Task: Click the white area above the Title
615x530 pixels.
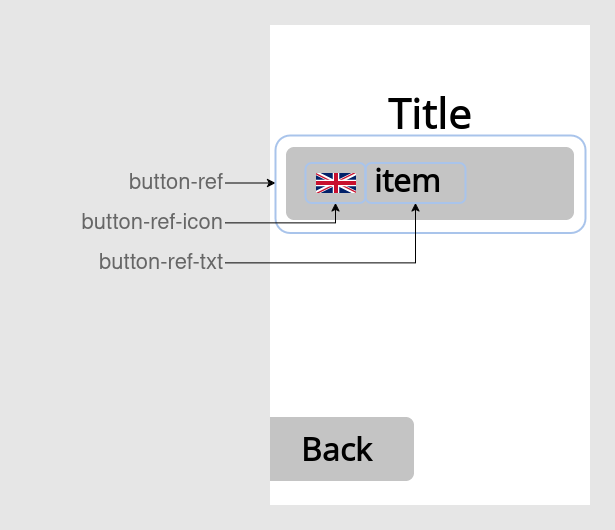Action: click(x=430, y=55)
